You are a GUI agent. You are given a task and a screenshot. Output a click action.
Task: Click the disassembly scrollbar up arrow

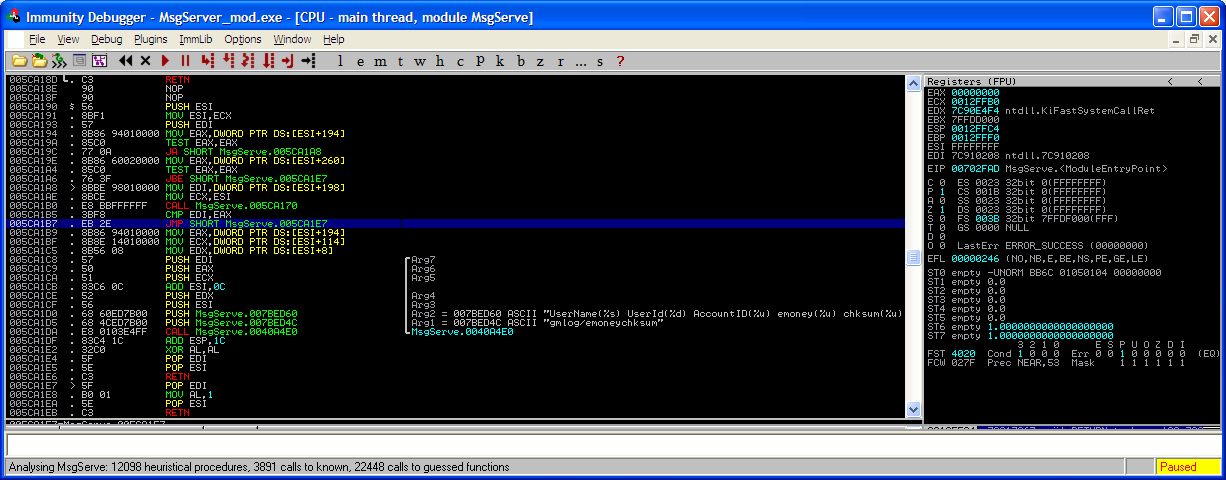click(x=912, y=84)
